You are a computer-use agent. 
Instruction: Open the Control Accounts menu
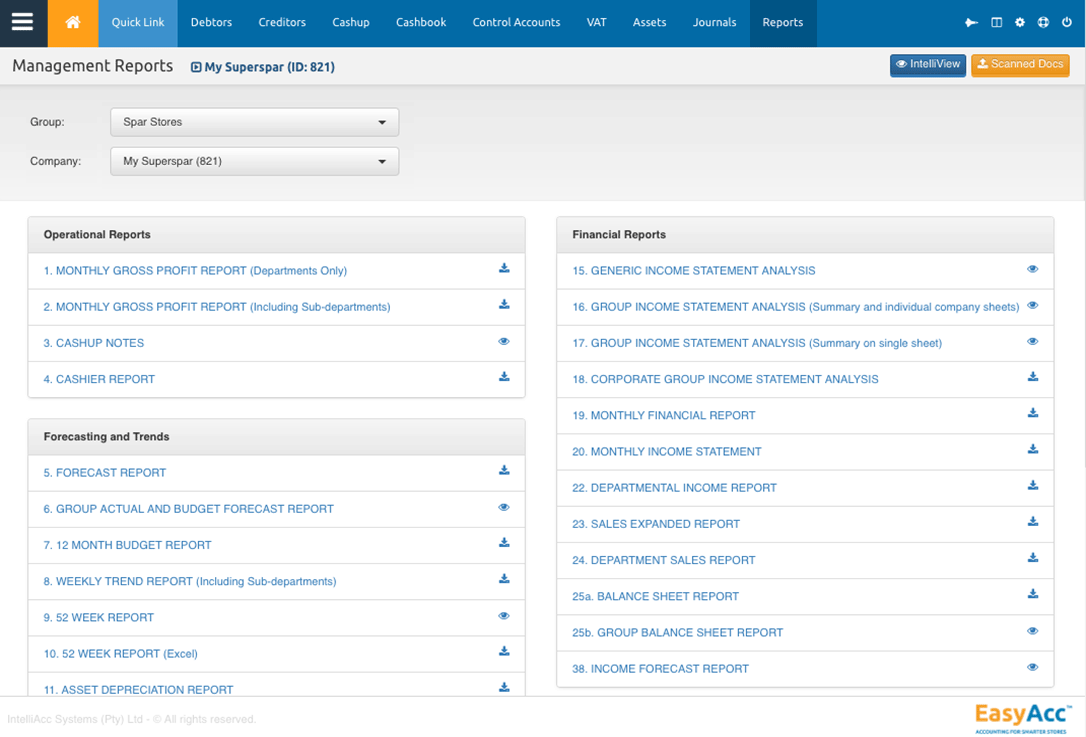516,23
